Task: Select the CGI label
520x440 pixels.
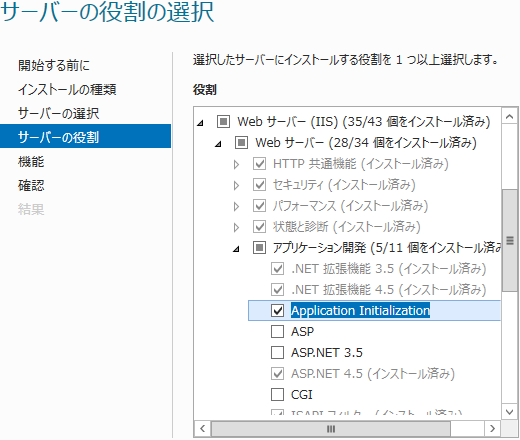Action: click(x=302, y=395)
